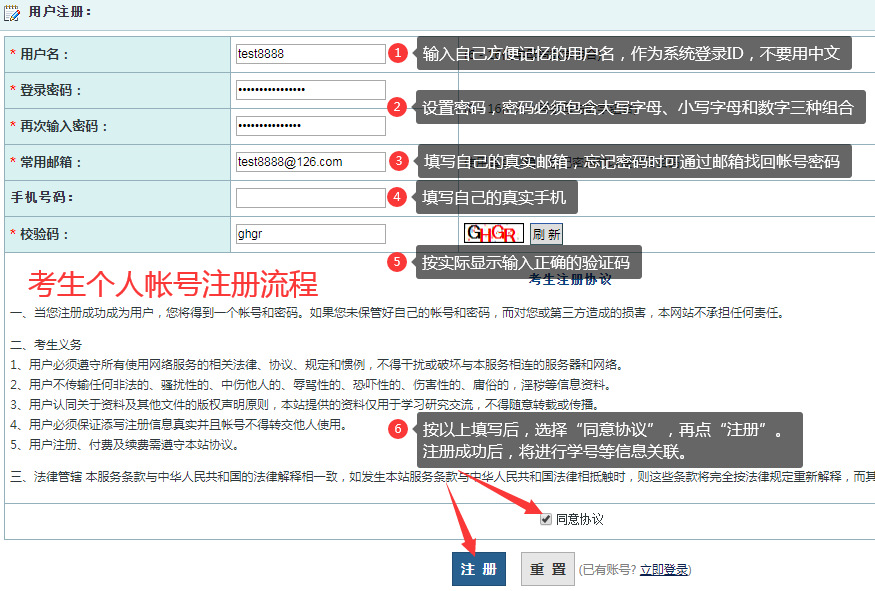Viewport: 875px width, 591px height.
Task: Select the 再次输入密码 confirm password field
Action: [x=310, y=126]
